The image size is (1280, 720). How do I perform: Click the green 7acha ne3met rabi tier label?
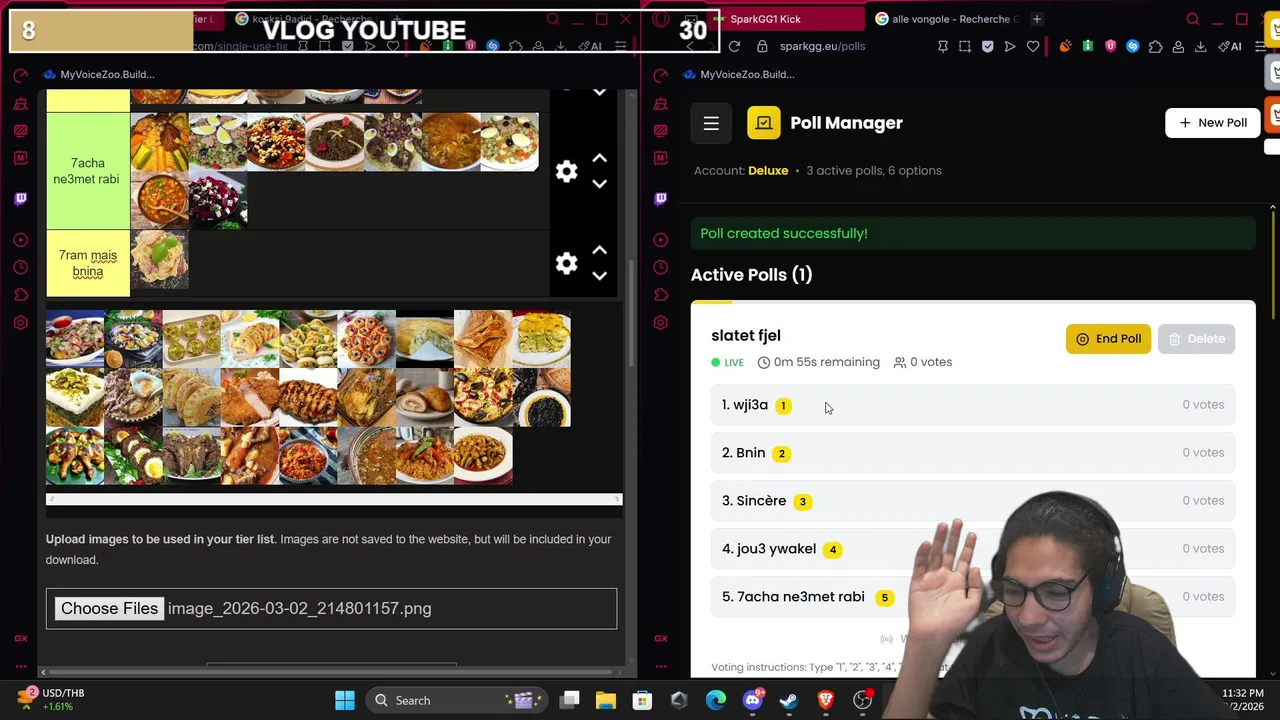[x=88, y=171]
